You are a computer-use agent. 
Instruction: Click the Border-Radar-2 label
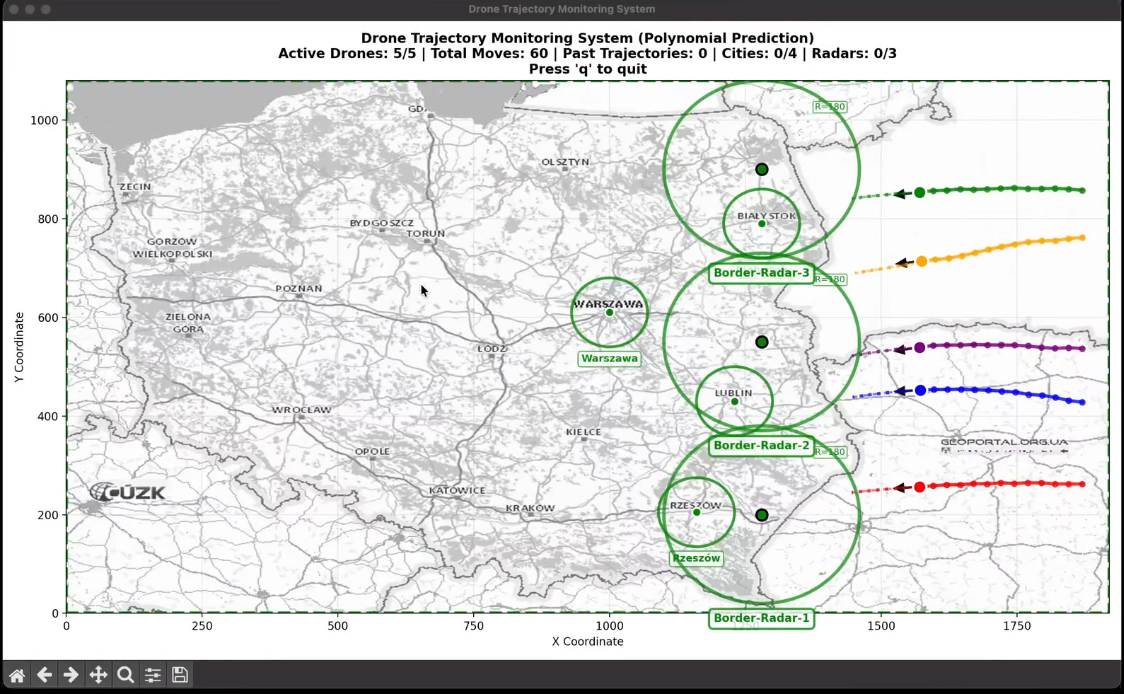pyautogui.click(x=761, y=445)
